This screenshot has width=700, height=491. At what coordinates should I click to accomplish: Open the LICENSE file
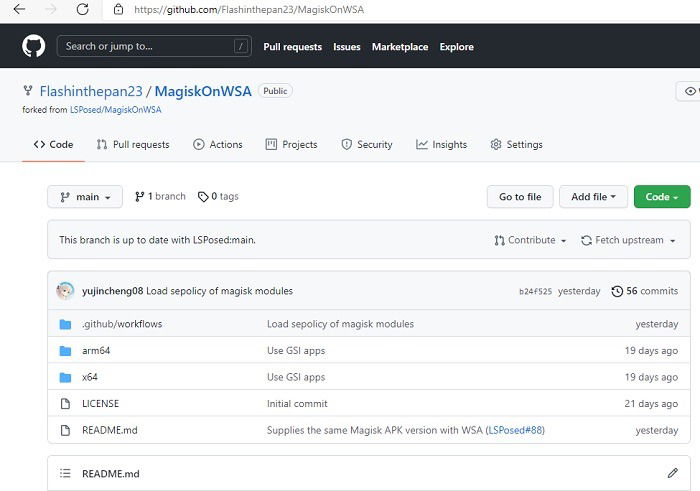(x=100, y=404)
